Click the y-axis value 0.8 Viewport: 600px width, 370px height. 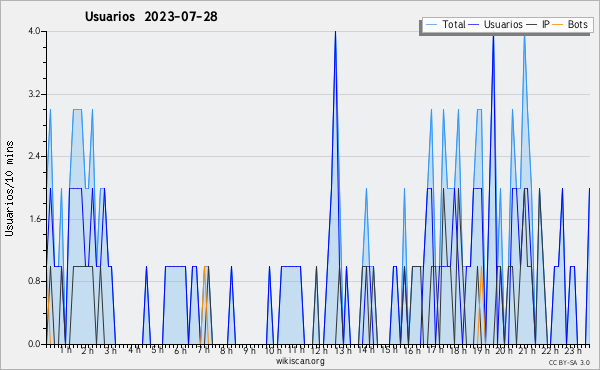[x=34, y=282]
